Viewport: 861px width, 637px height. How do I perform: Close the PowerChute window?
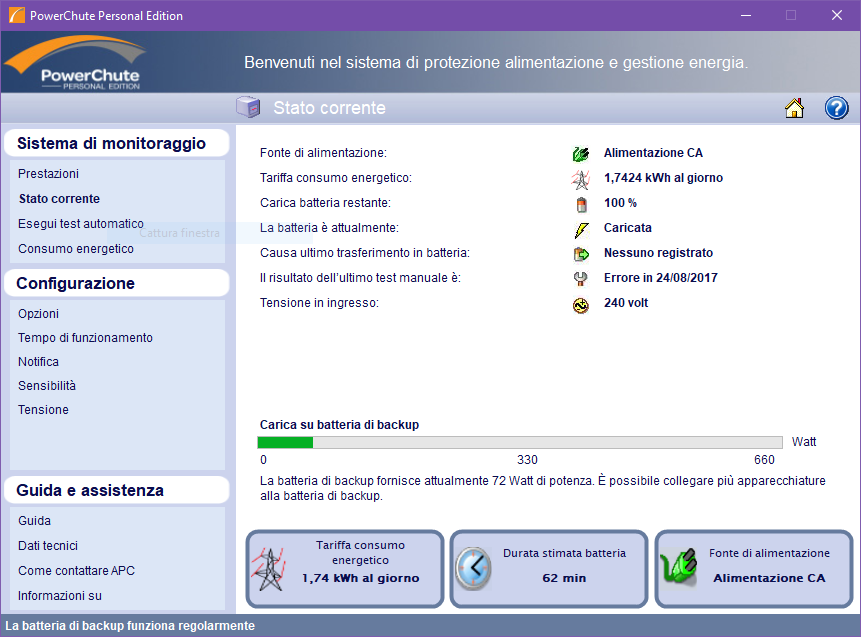[836, 15]
